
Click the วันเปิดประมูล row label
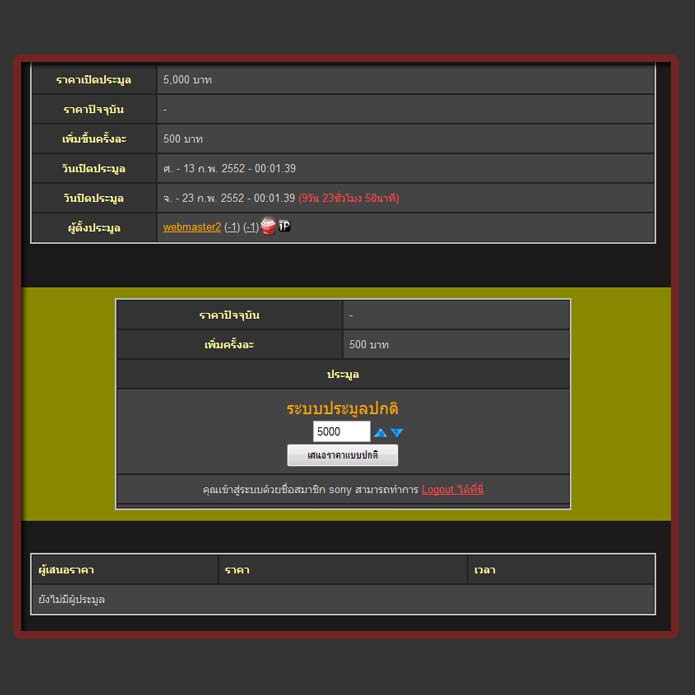pyautogui.click(x=94, y=168)
